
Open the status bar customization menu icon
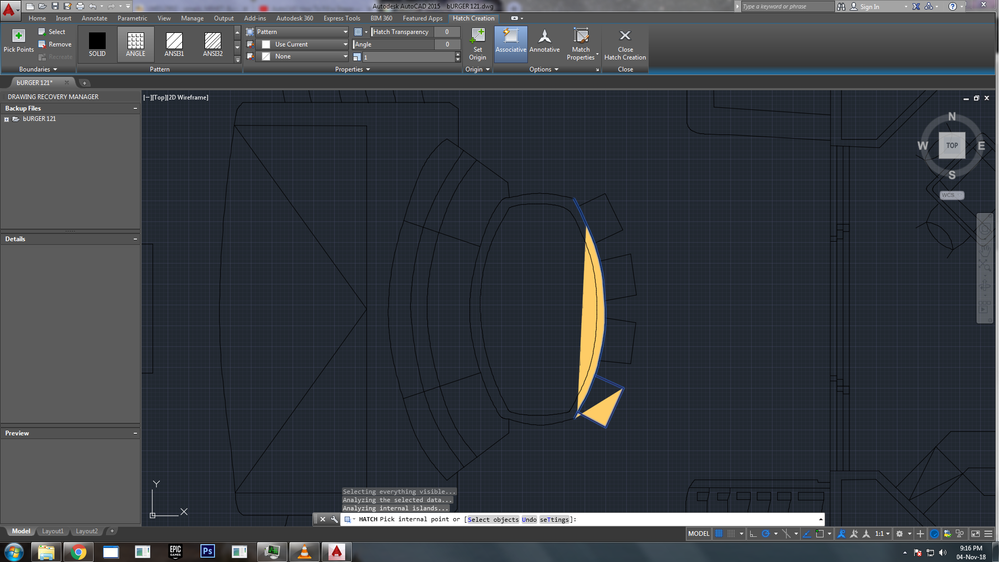988,533
